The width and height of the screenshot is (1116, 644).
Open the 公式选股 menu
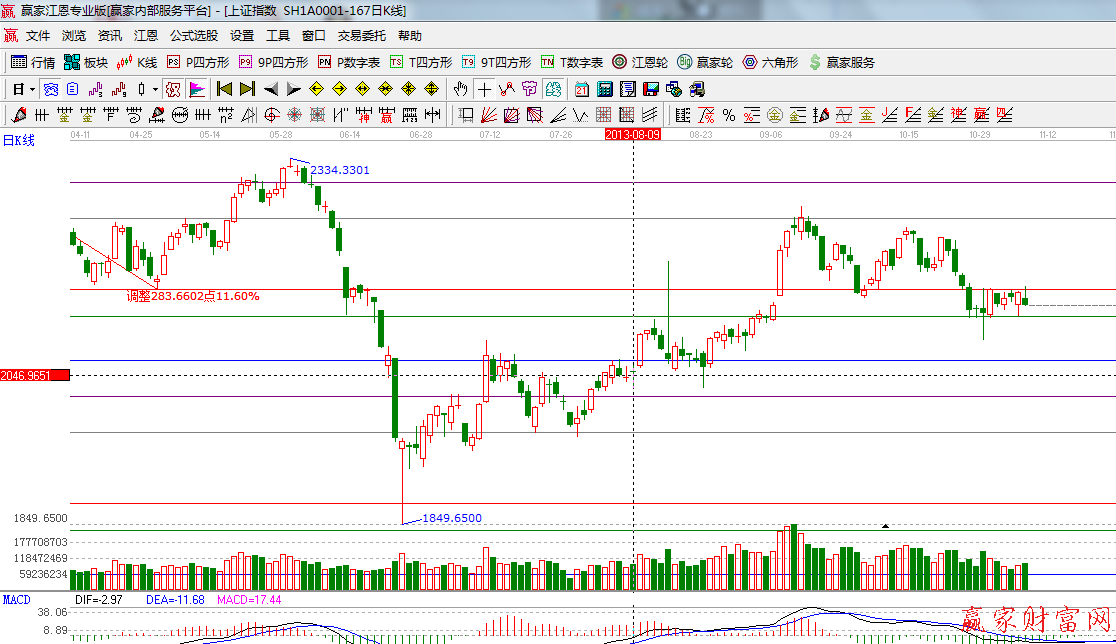click(193, 36)
